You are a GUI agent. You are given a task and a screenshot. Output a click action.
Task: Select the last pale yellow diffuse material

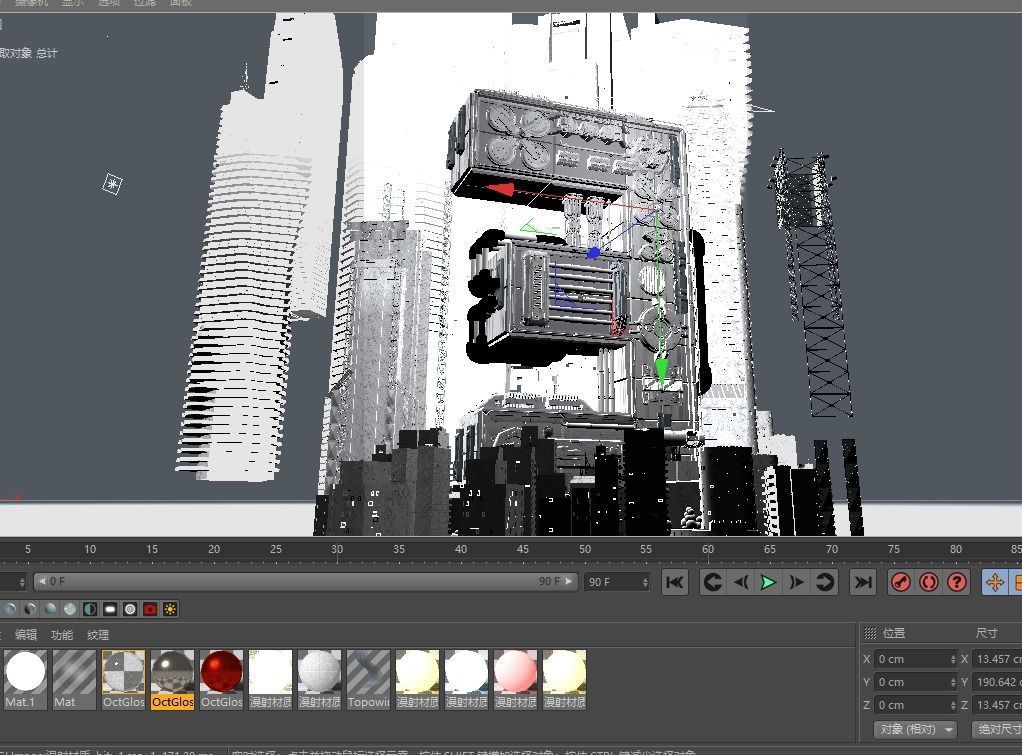[564, 679]
